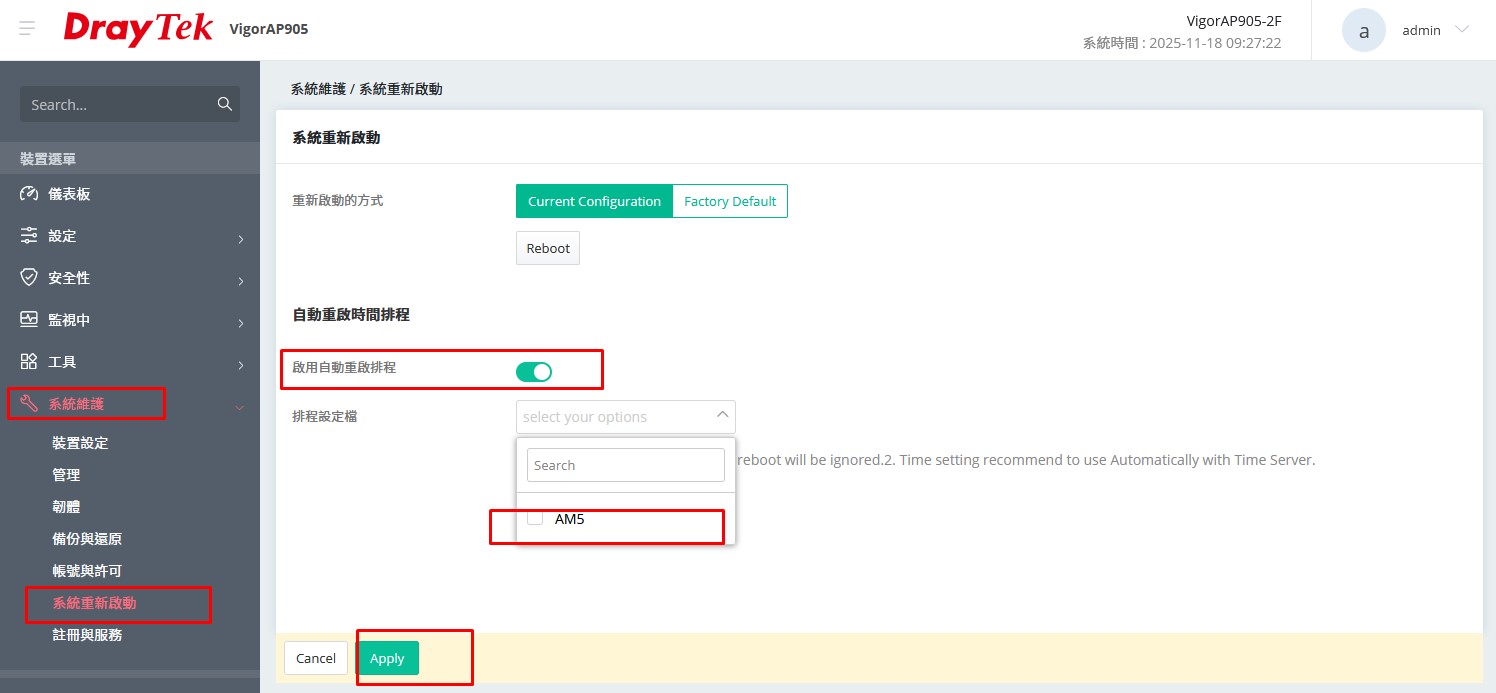
Task: Toggle the 啟用自動重啟排程 switch off
Action: 534,372
